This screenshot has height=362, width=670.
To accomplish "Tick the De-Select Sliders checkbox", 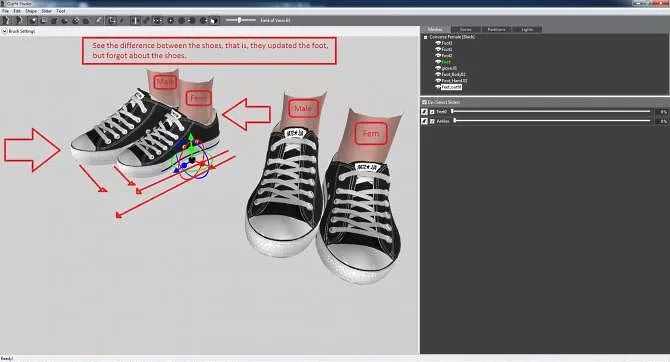I will [x=424, y=102].
